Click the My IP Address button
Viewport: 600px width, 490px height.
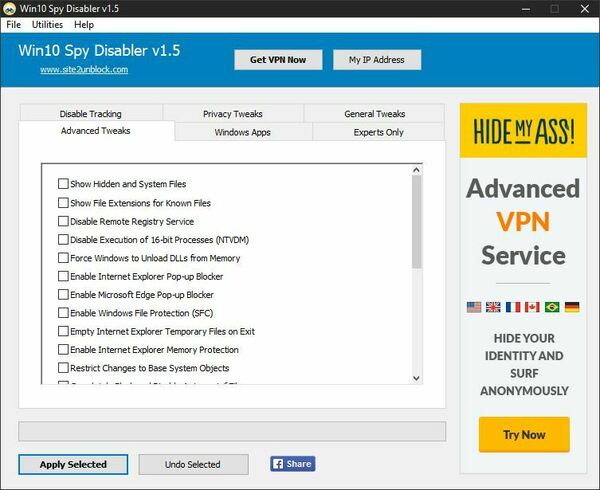377,60
